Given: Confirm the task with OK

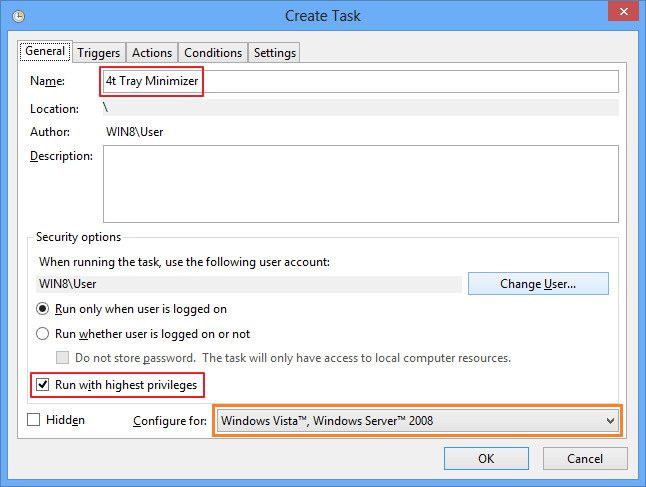Looking at the screenshot, I should tap(486, 459).
